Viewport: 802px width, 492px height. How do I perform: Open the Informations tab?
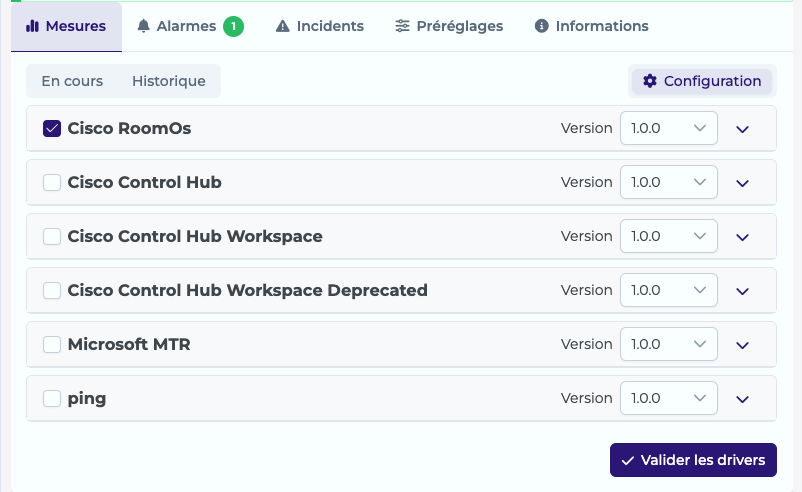(591, 26)
